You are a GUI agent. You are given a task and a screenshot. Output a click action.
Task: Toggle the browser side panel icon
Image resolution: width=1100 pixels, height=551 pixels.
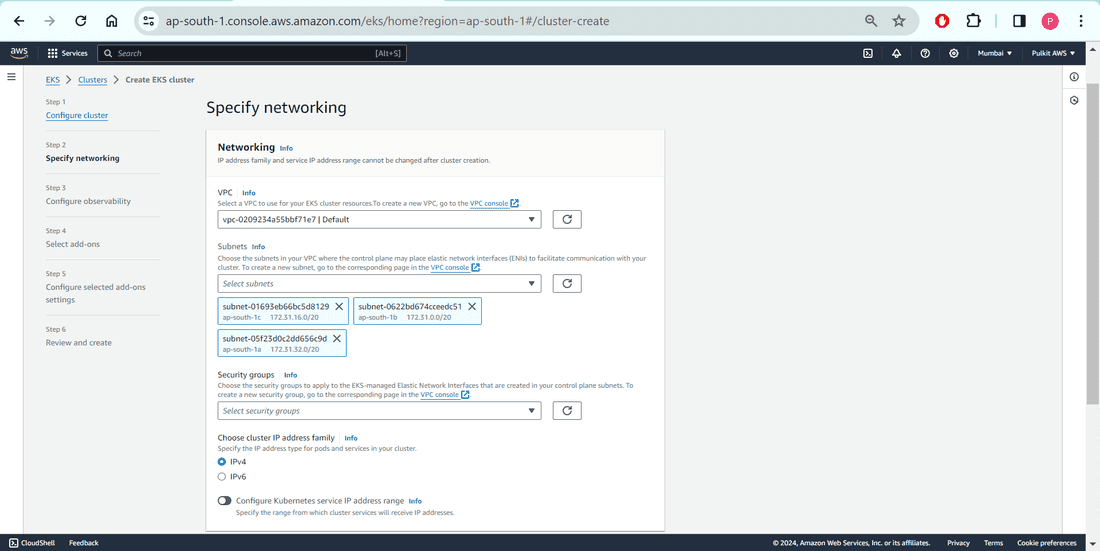coord(1019,21)
